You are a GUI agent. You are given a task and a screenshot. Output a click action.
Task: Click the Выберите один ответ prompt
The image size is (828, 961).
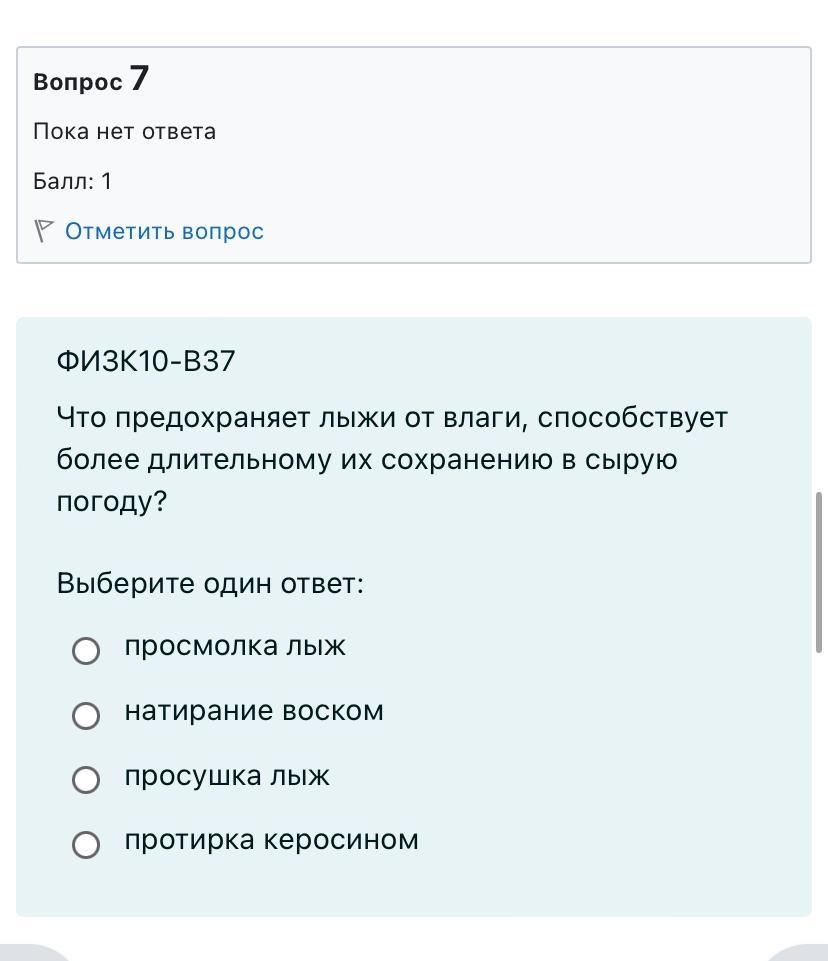click(x=210, y=583)
